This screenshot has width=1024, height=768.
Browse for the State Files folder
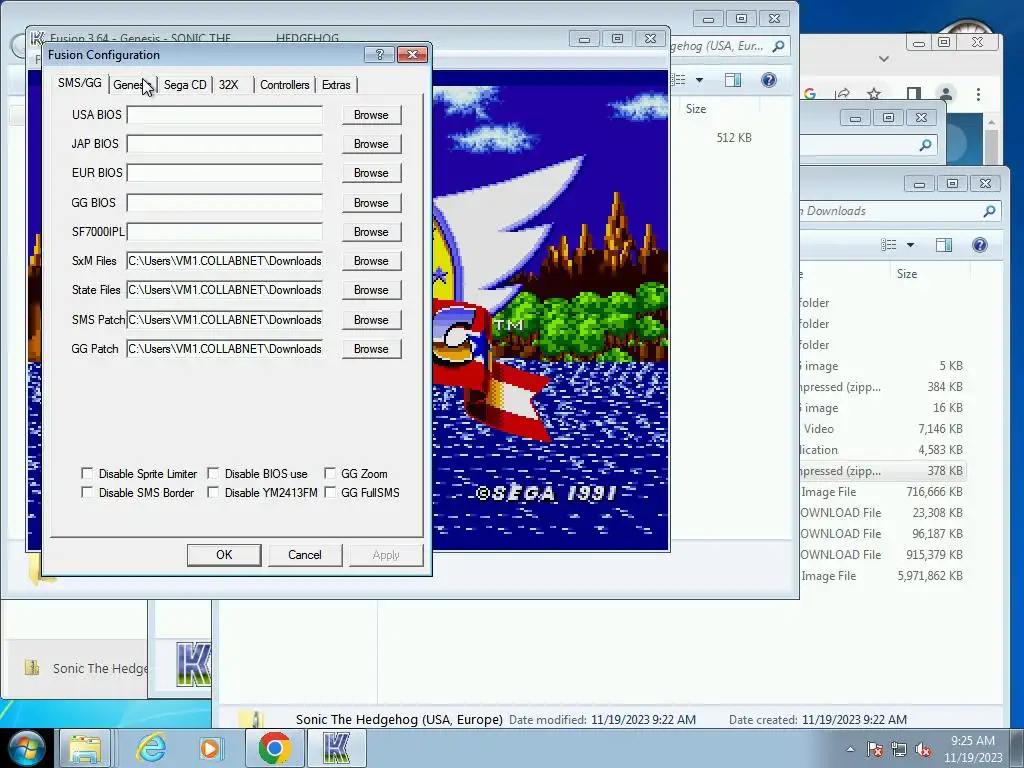(x=371, y=290)
